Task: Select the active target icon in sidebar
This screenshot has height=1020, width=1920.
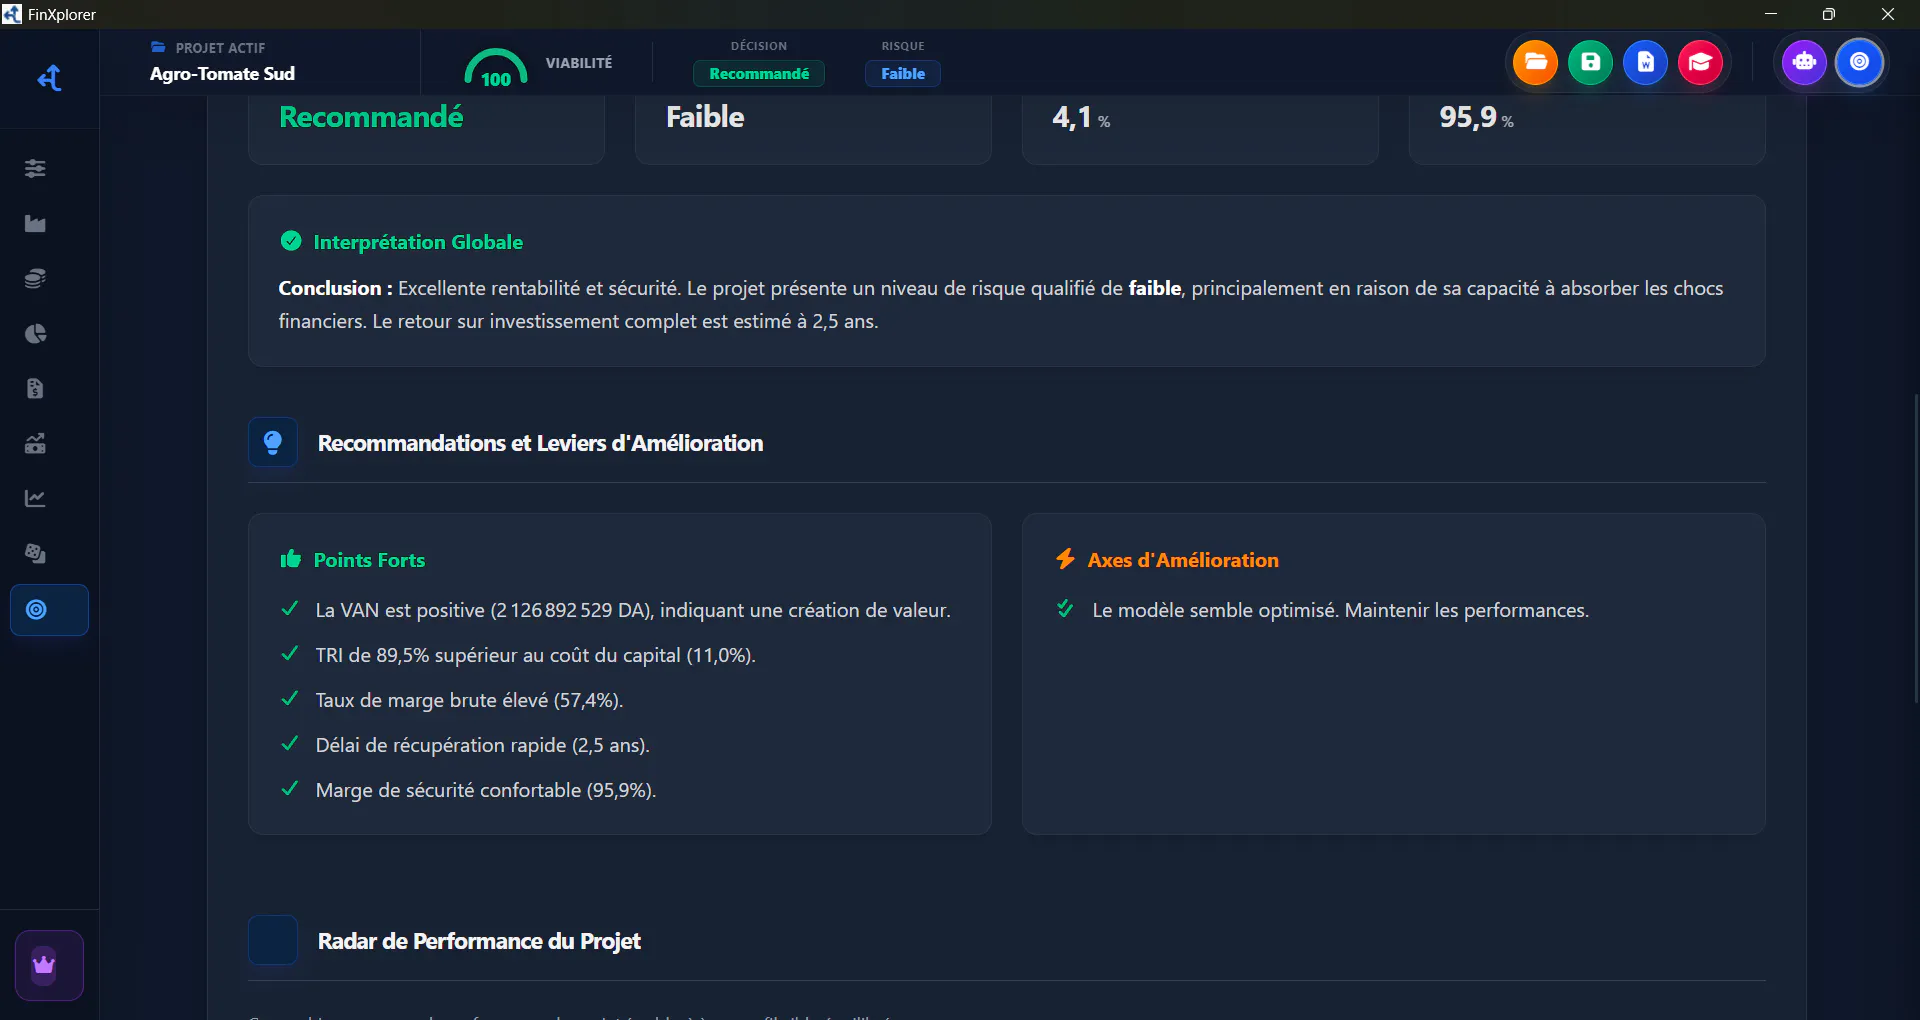Action: coord(49,610)
